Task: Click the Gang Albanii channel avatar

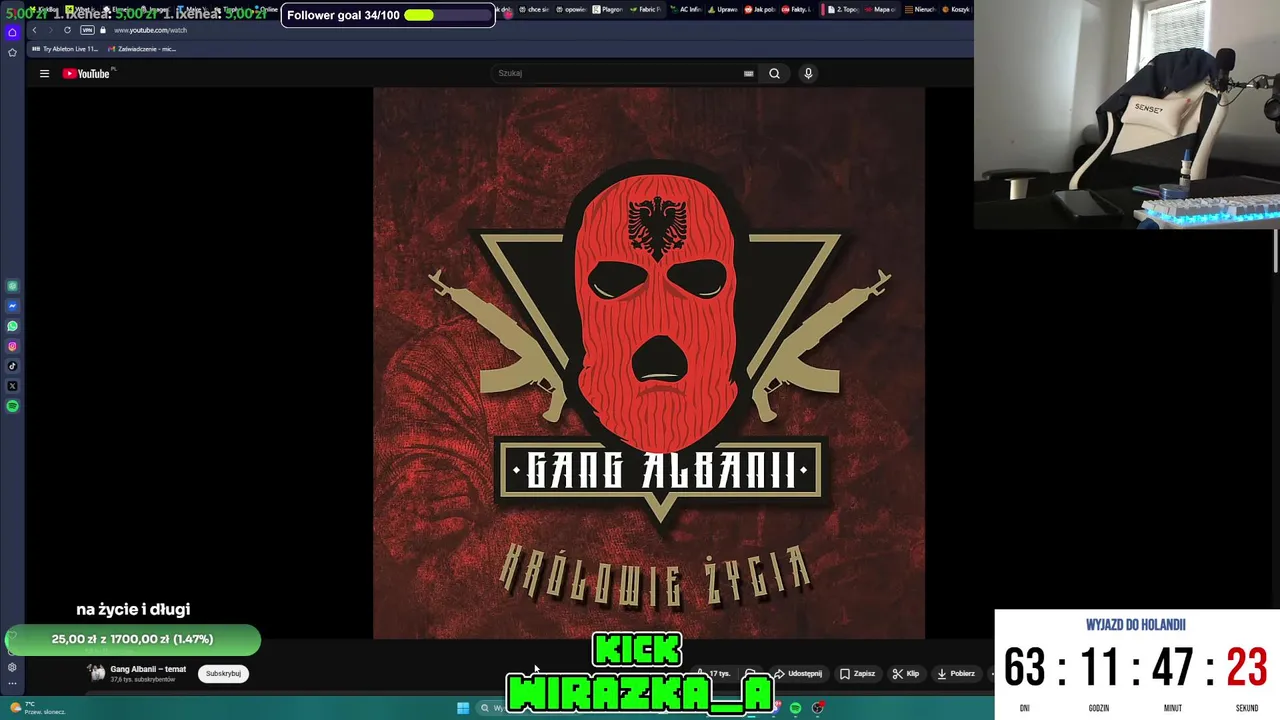Action: (97, 673)
